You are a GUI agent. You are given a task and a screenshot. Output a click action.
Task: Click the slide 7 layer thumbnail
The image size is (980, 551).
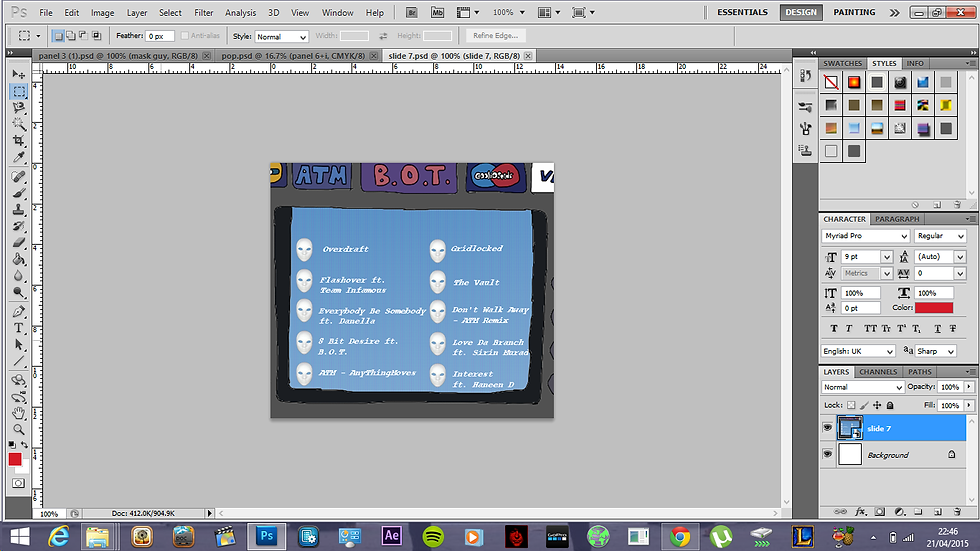click(x=850, y=428)
